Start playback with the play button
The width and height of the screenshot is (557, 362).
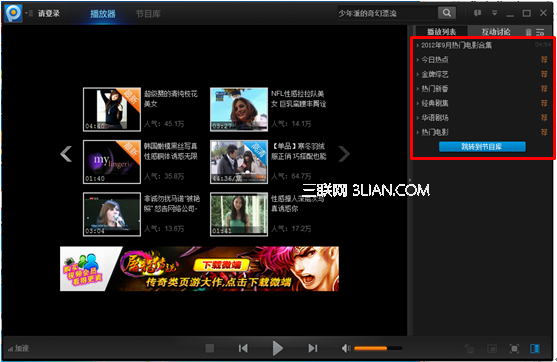(x=277, y=348)
